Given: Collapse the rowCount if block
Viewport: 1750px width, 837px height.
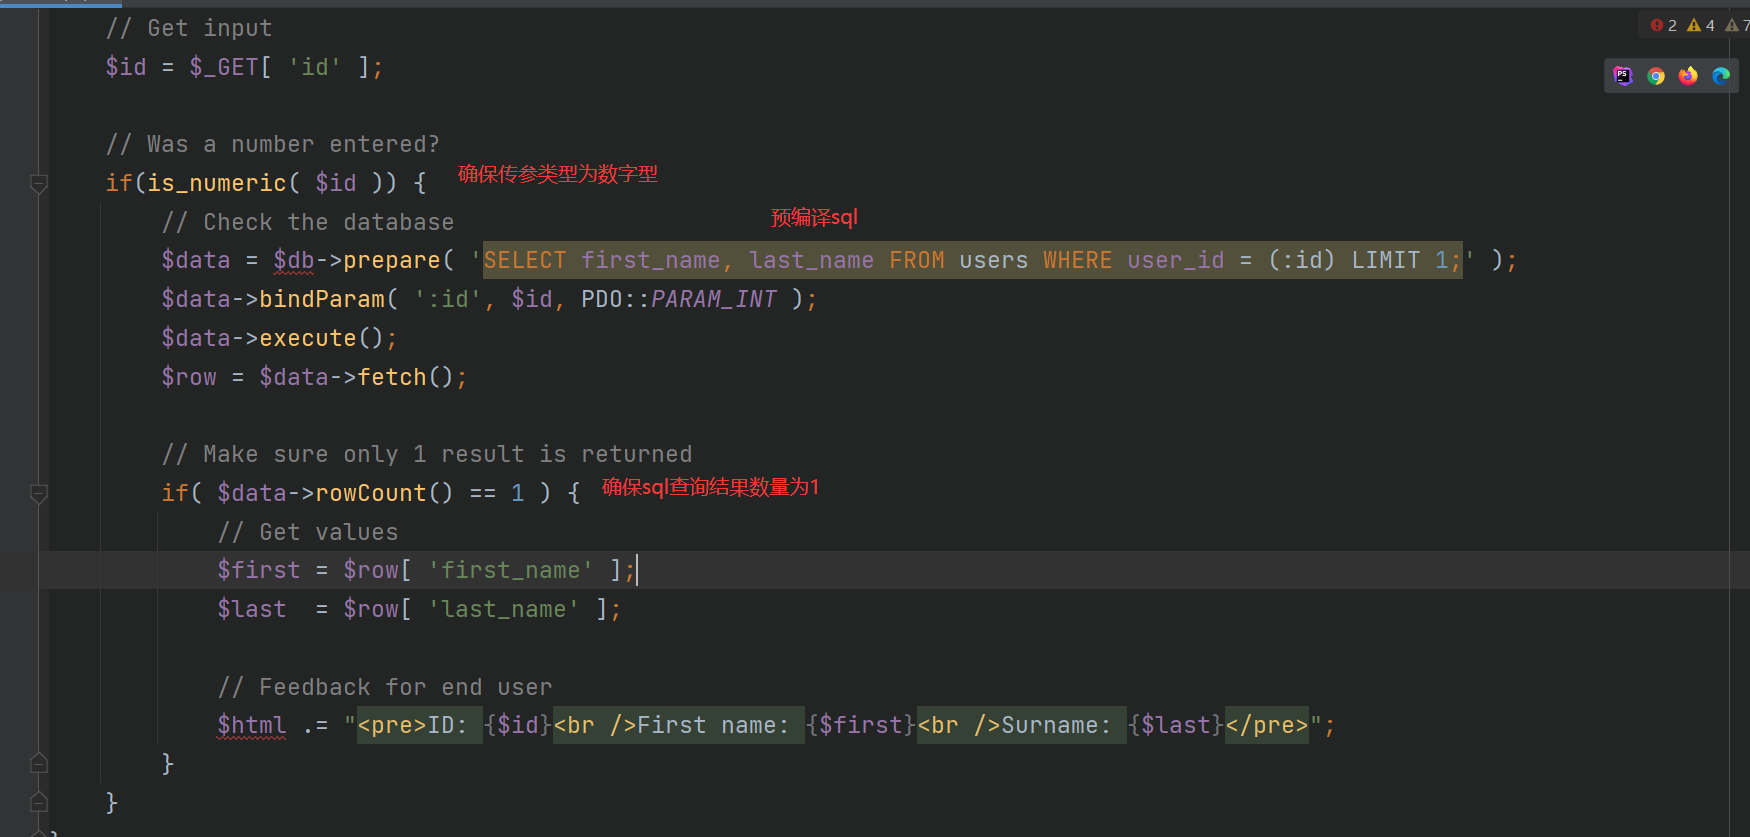Looking at the screenshot, I should [39, 493].
